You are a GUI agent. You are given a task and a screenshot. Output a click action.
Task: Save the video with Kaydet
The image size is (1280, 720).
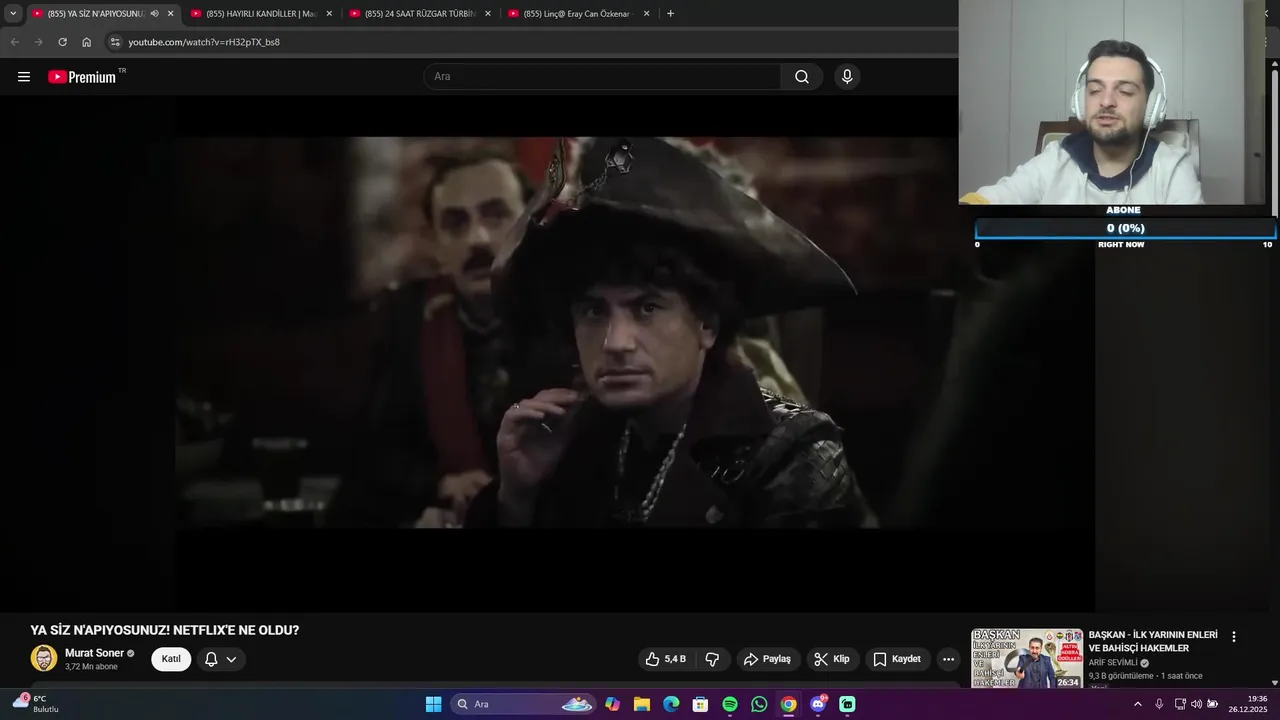897,659
